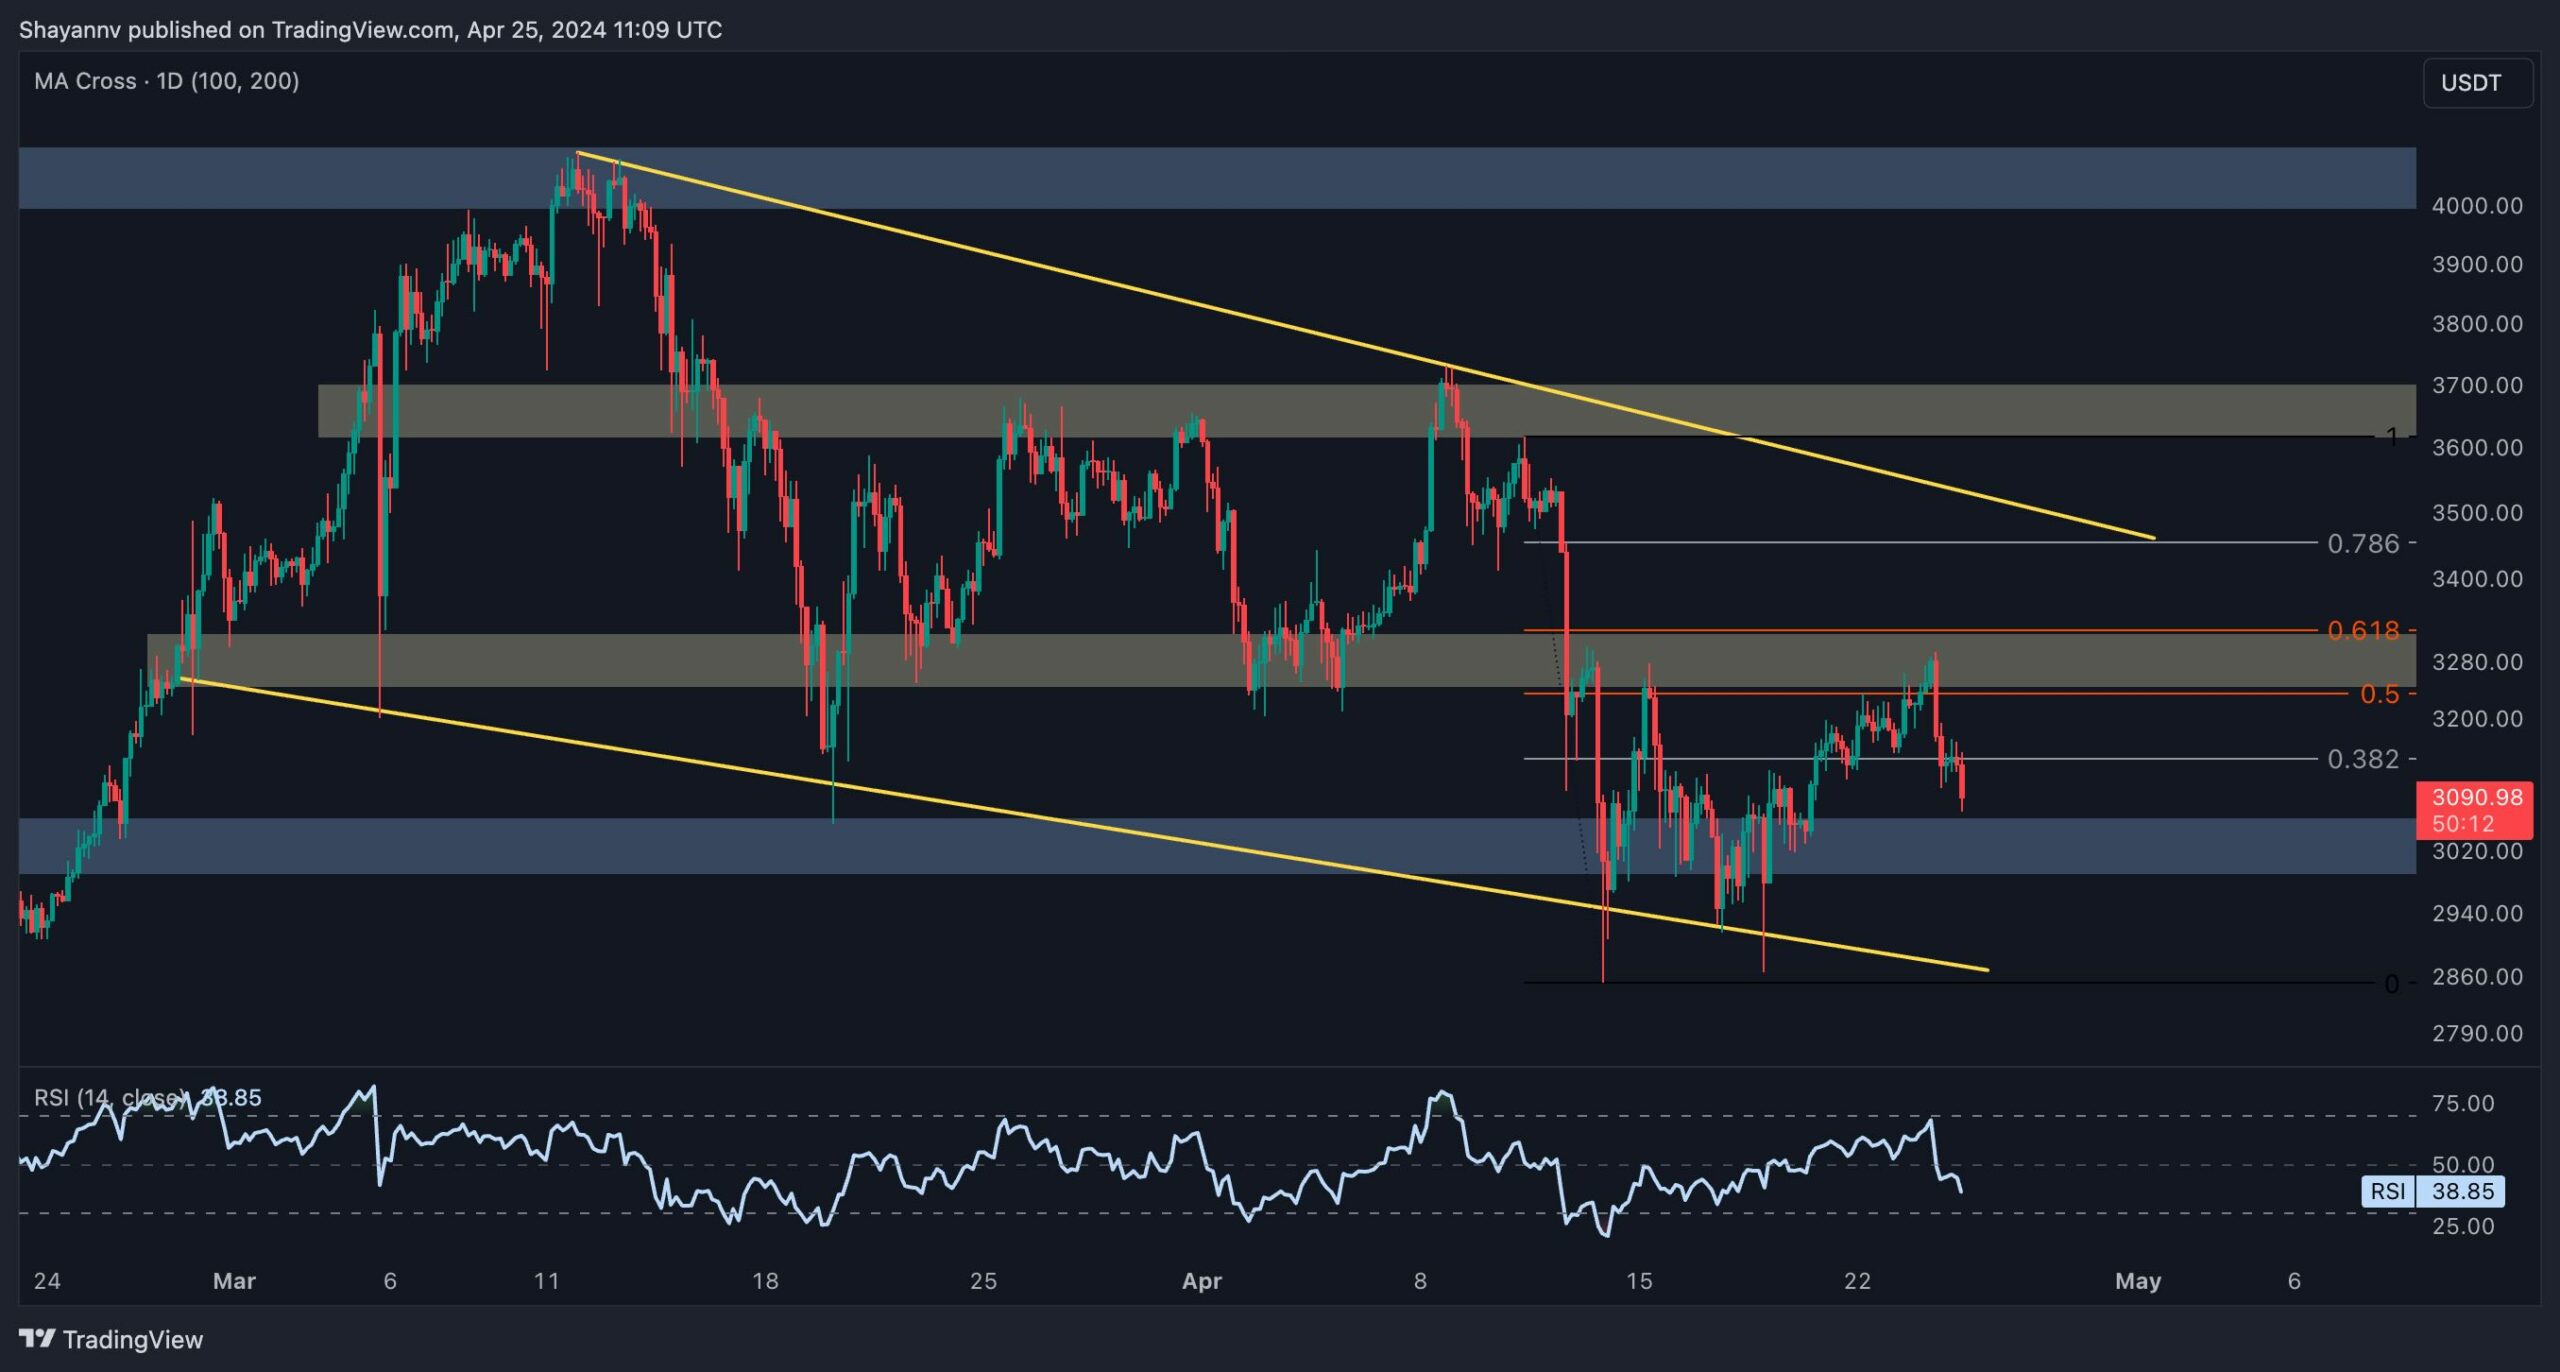Click the USDT currency button
This screenshot has height=1372, width=2560.
click(2477, 83)
